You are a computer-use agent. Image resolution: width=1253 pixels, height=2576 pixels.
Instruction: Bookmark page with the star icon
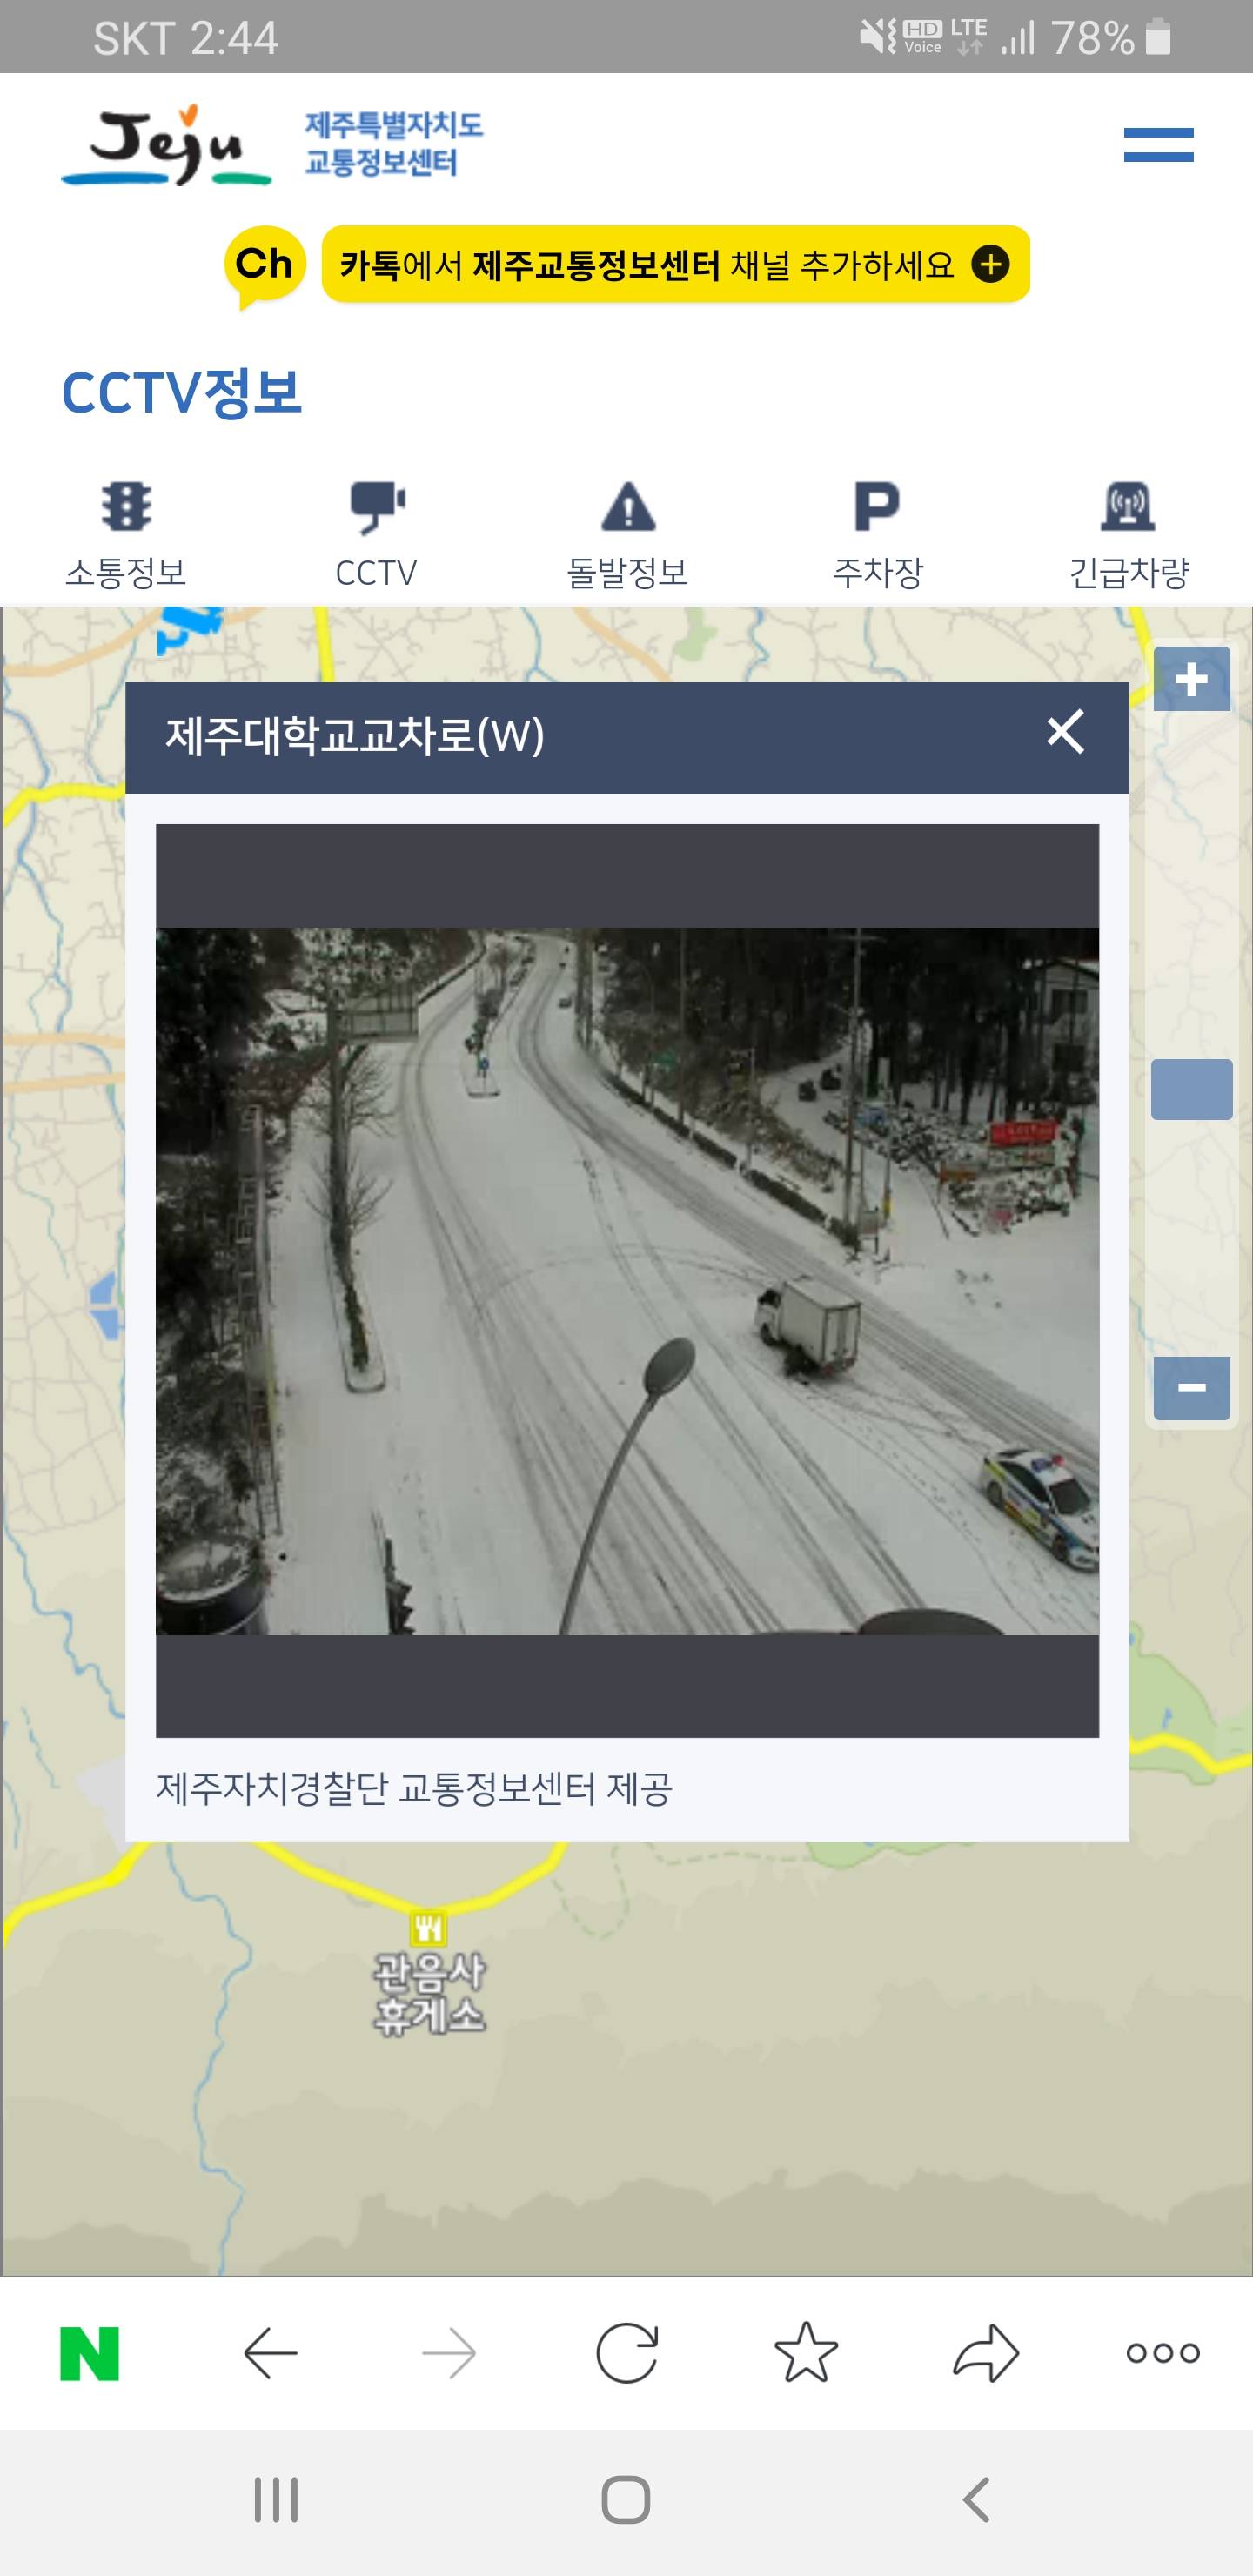pos(806,2352)
